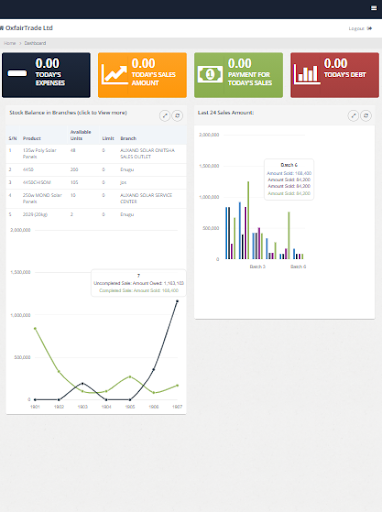
Task: Open the hamburger menu in top bar
Action: tap(374, 8)
